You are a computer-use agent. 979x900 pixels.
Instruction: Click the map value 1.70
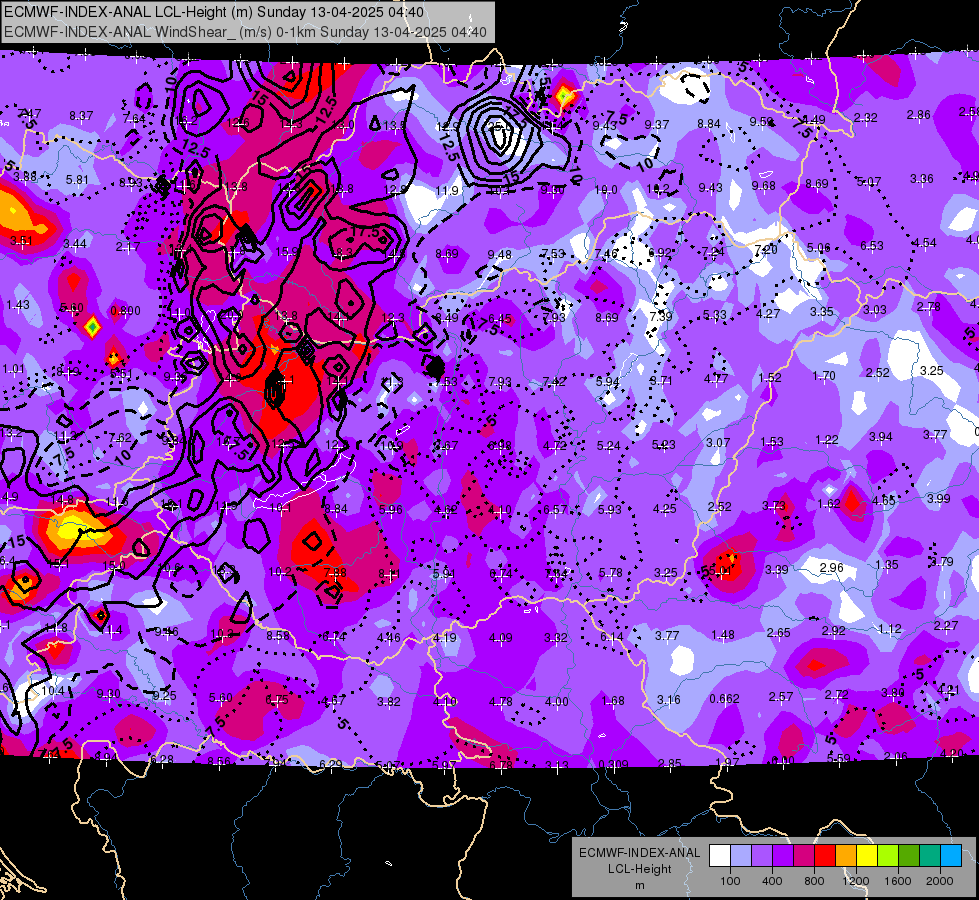point(824,375)
